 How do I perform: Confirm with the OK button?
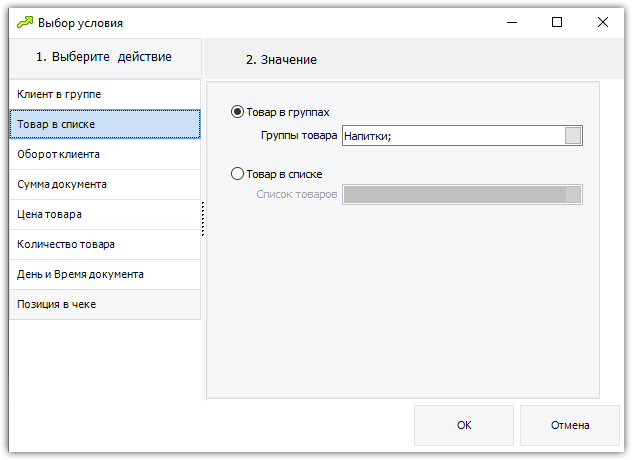(x=464, y=425)
